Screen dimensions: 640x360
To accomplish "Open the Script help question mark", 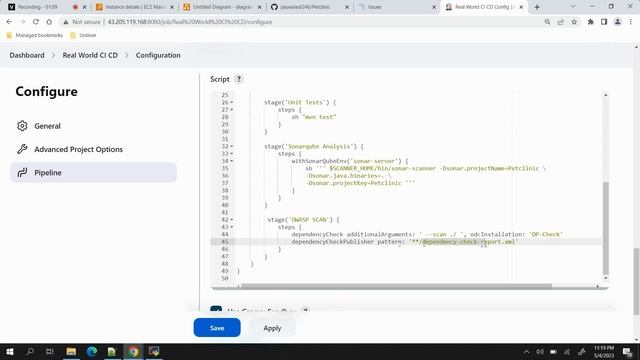I will (239, 79).
